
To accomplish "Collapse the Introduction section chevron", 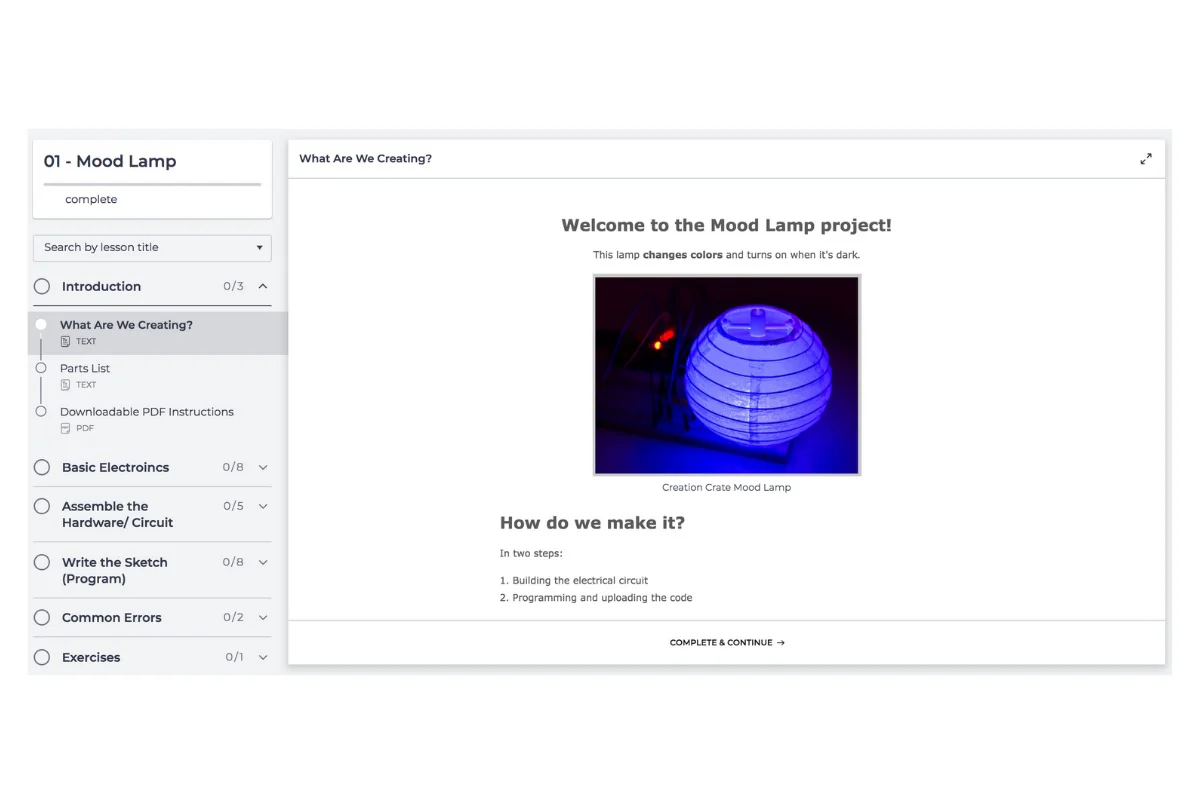I will point(263,286).
